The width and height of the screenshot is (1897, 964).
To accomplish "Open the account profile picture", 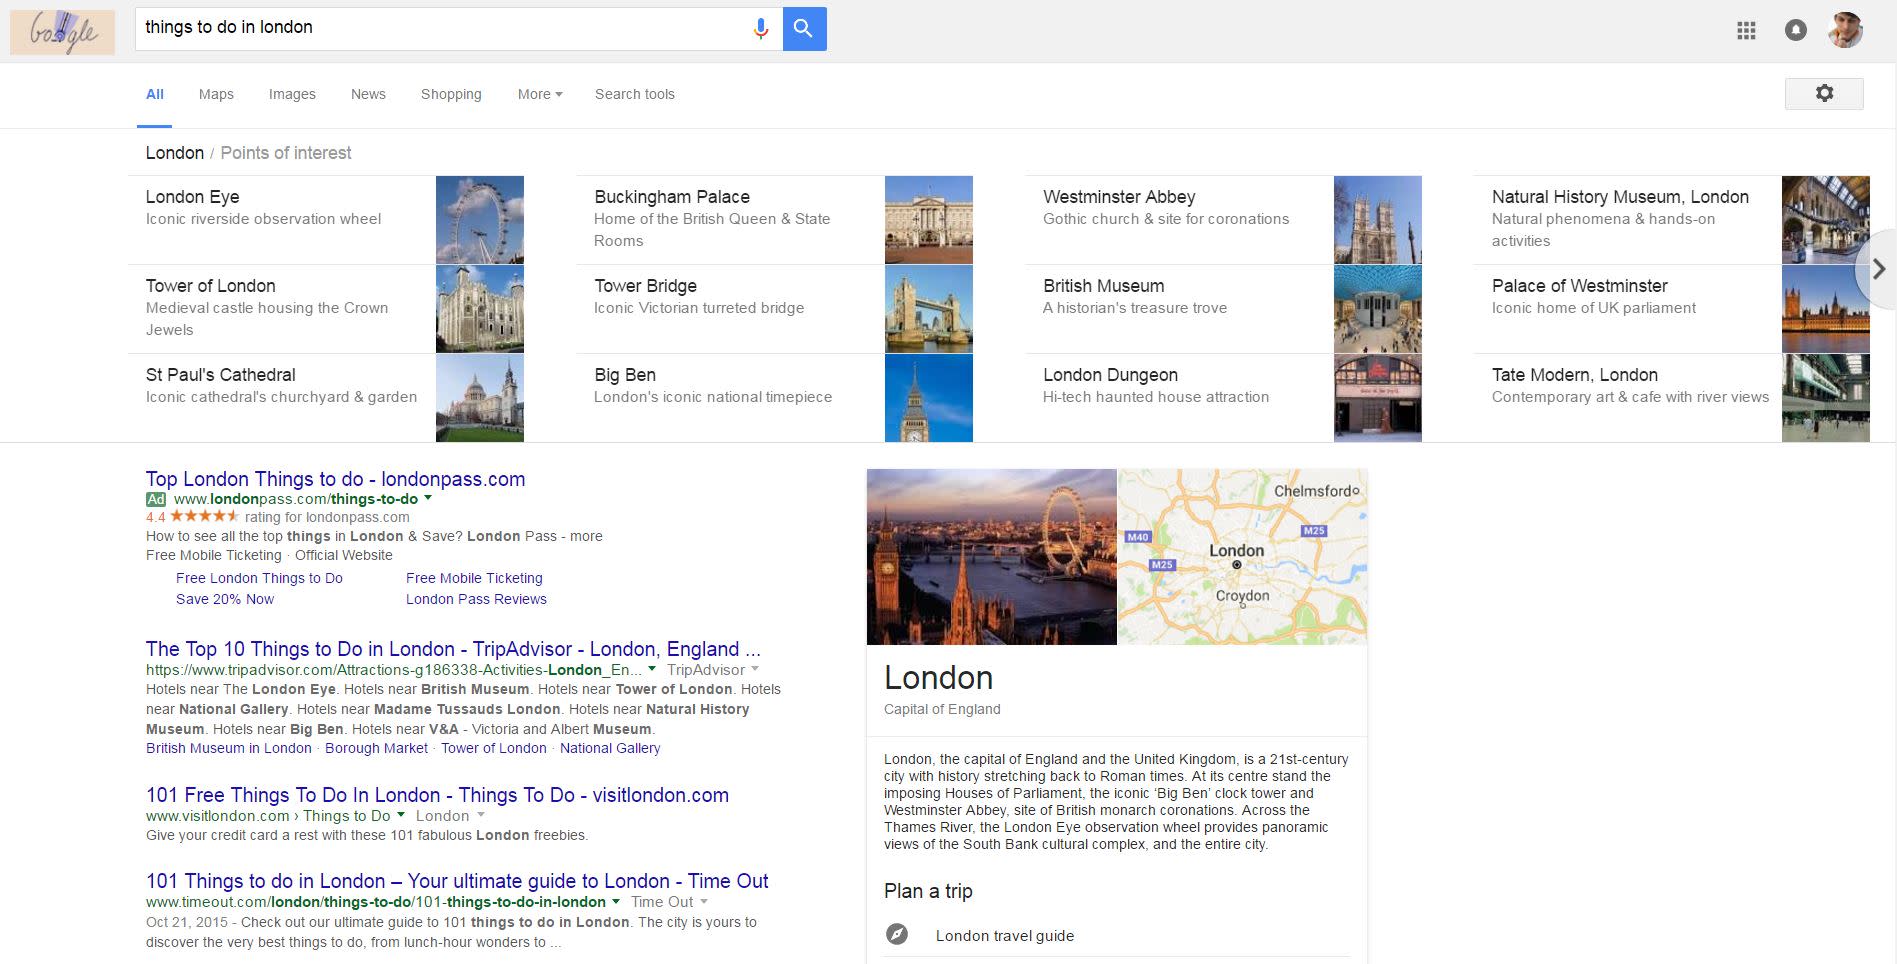I will coord(1846,30).
